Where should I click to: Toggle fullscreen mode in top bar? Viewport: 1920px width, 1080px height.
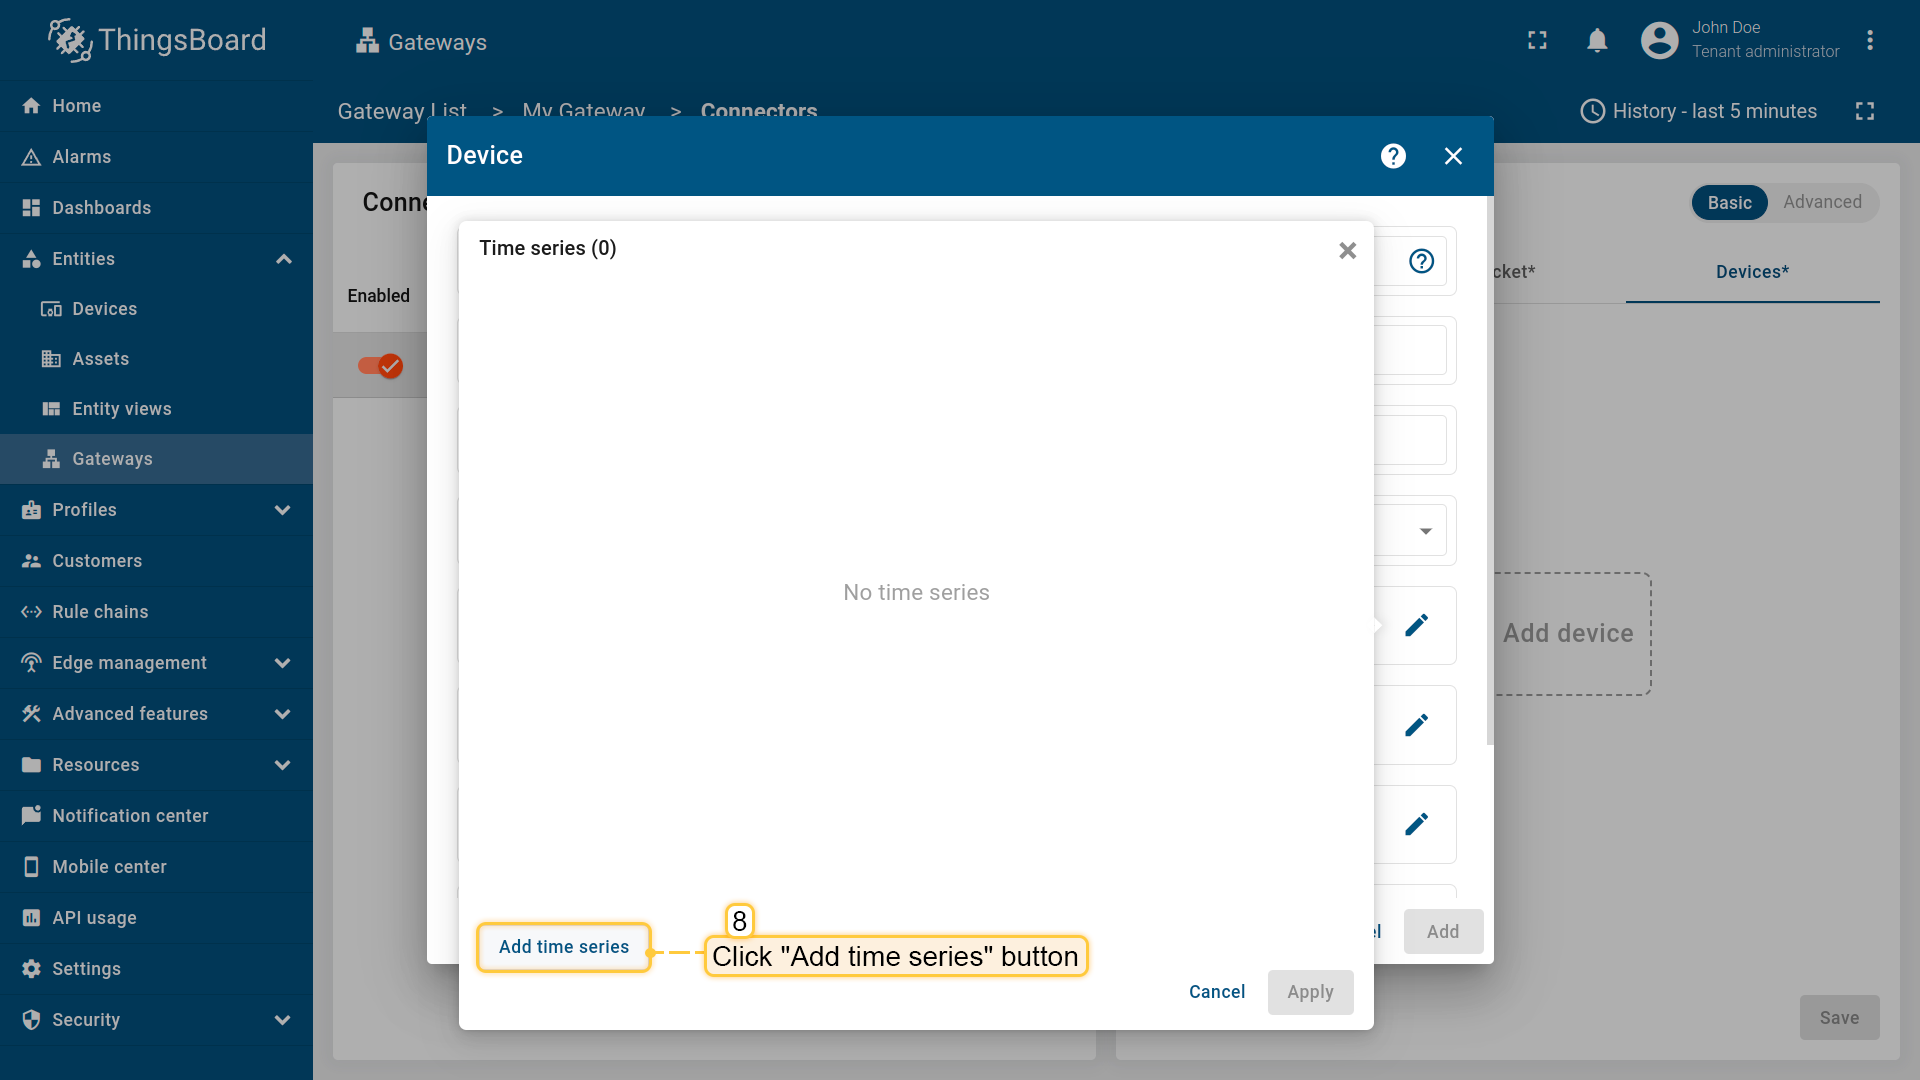pos(1537,41)
